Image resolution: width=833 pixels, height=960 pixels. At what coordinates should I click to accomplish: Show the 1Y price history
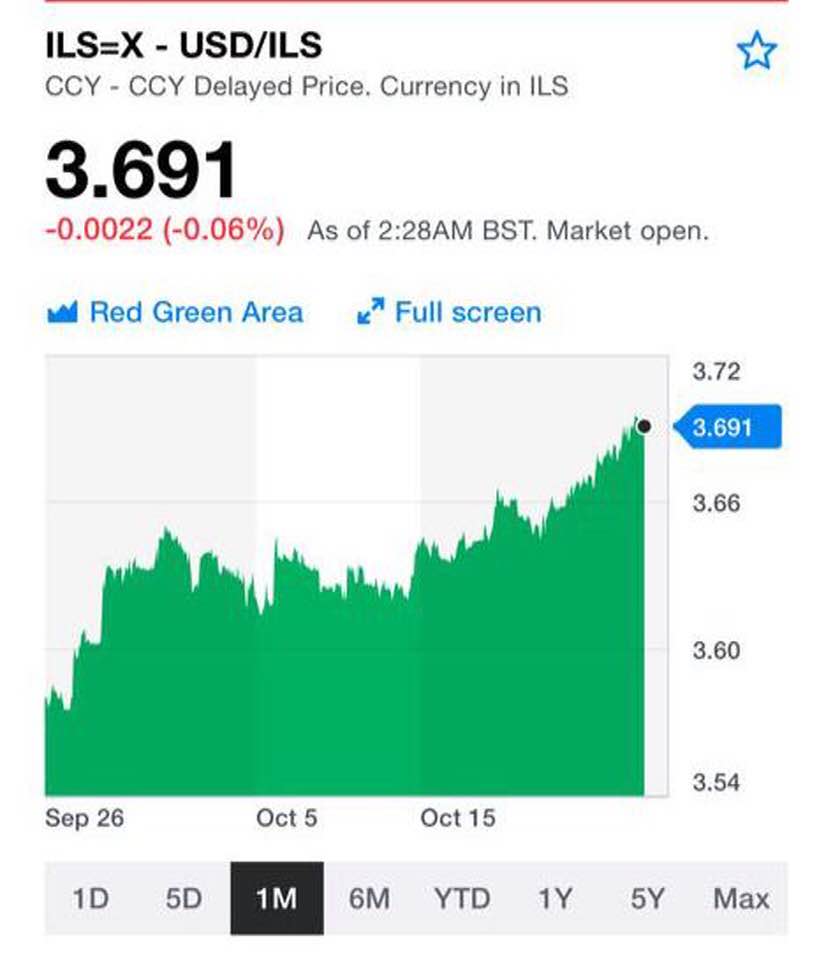tap(555, 898)
